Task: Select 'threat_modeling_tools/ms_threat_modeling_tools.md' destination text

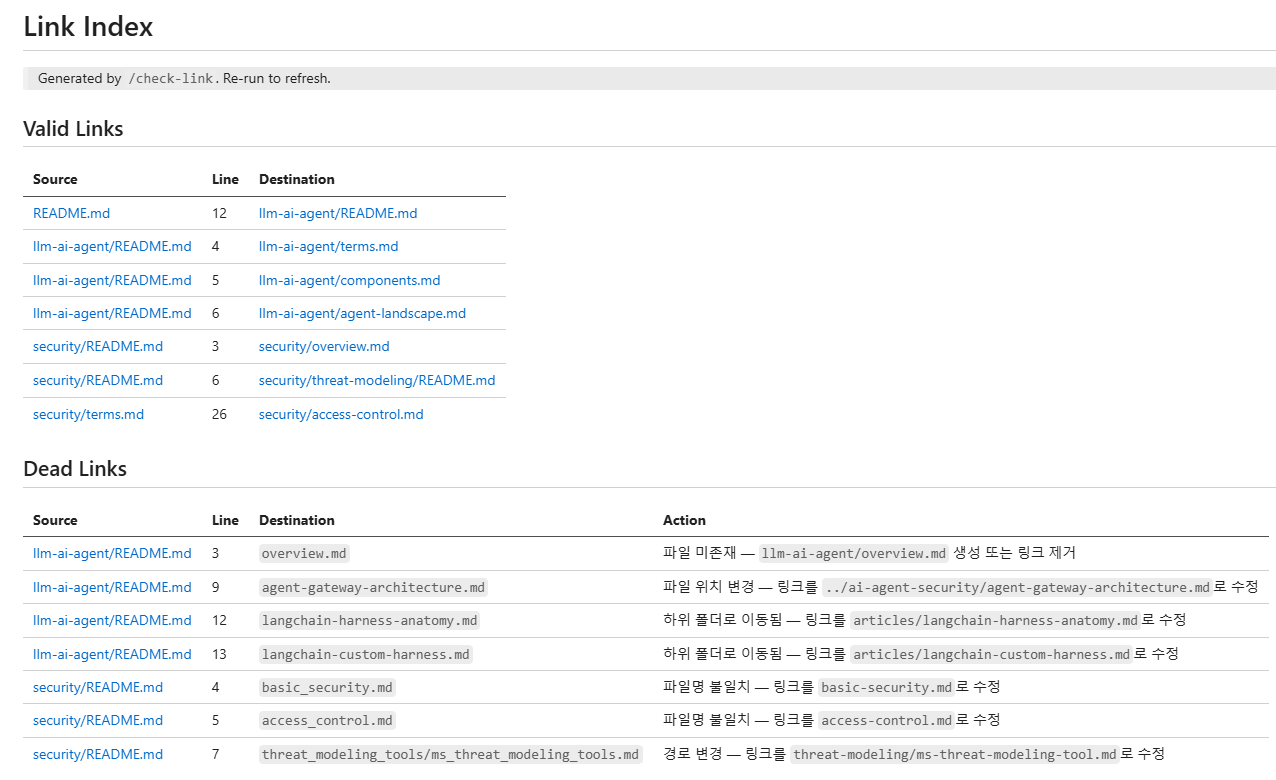Action: click(450, 754)
